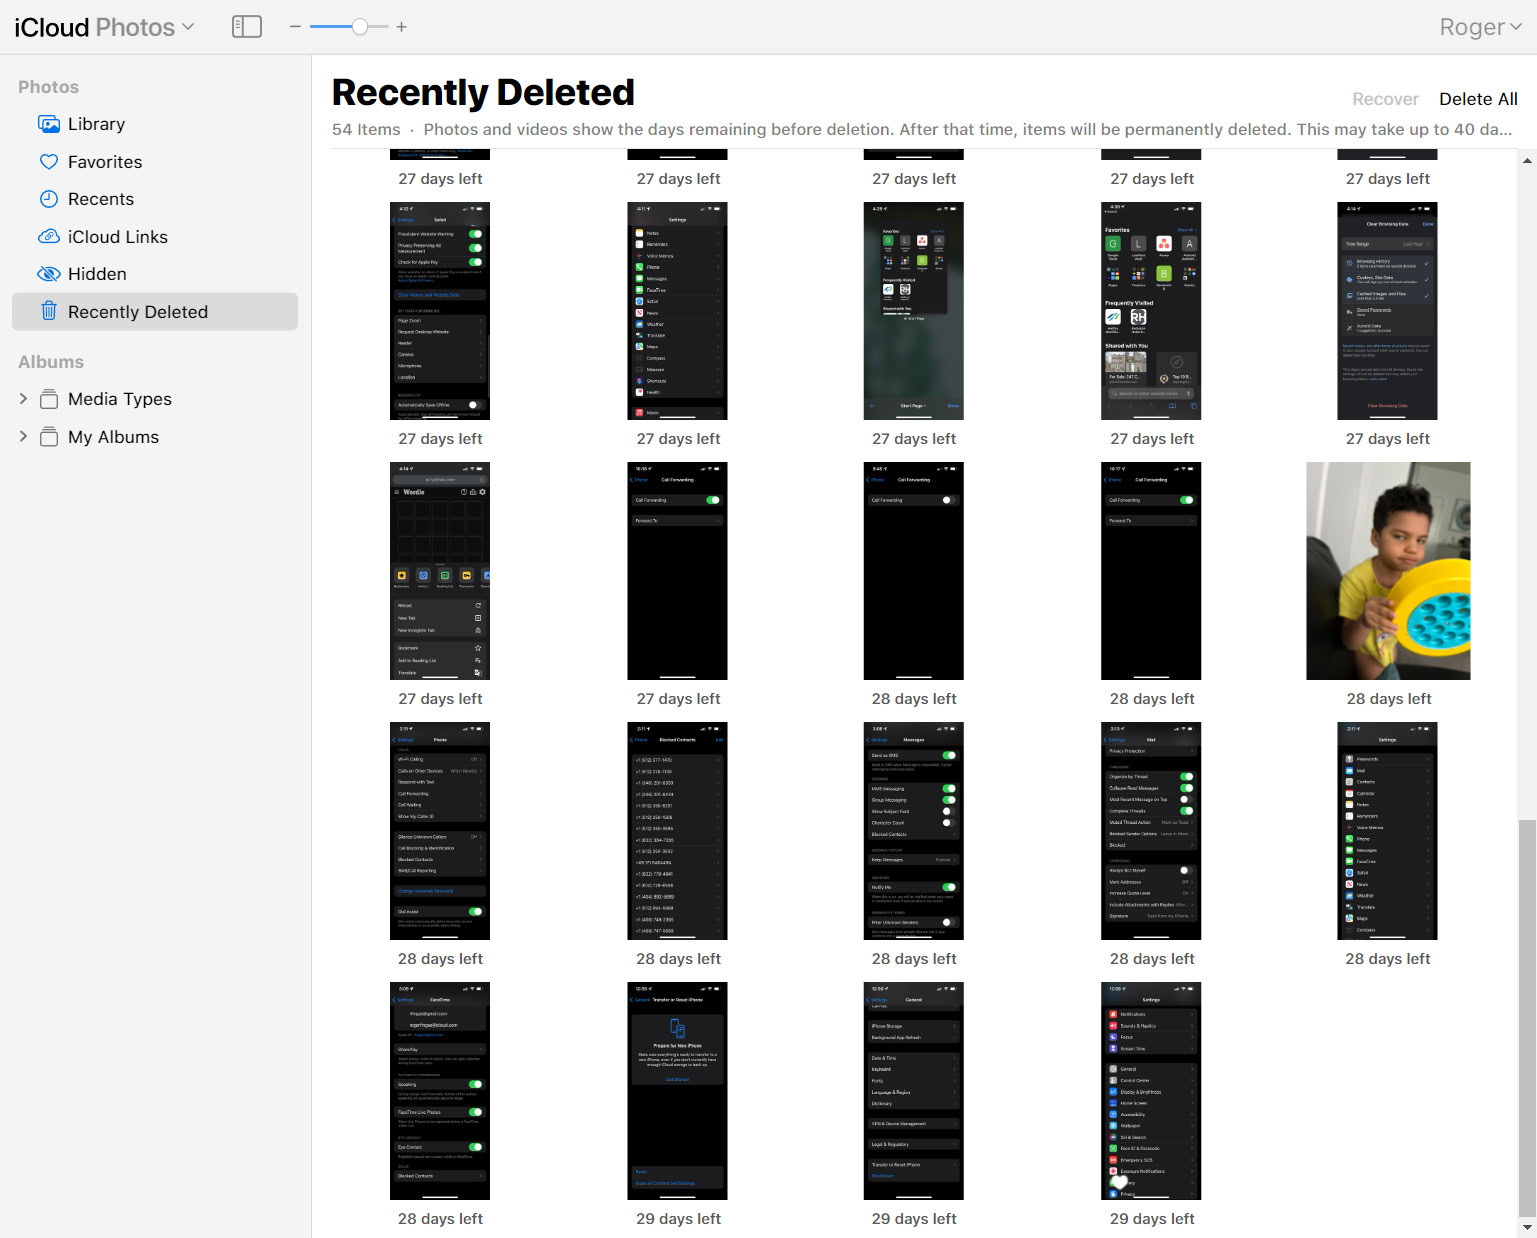Open the Roger account menu

pyautogui.click(x=1479, y=27)
